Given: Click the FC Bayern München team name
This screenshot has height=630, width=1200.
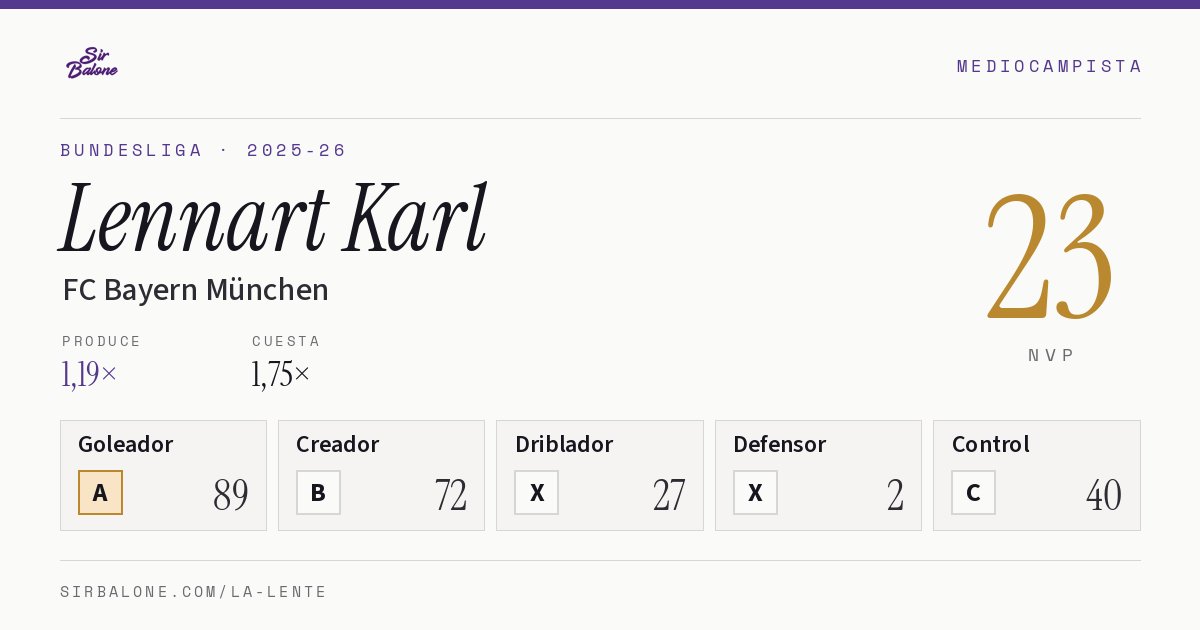Looking at the screenshot, I should click(195, 290).
